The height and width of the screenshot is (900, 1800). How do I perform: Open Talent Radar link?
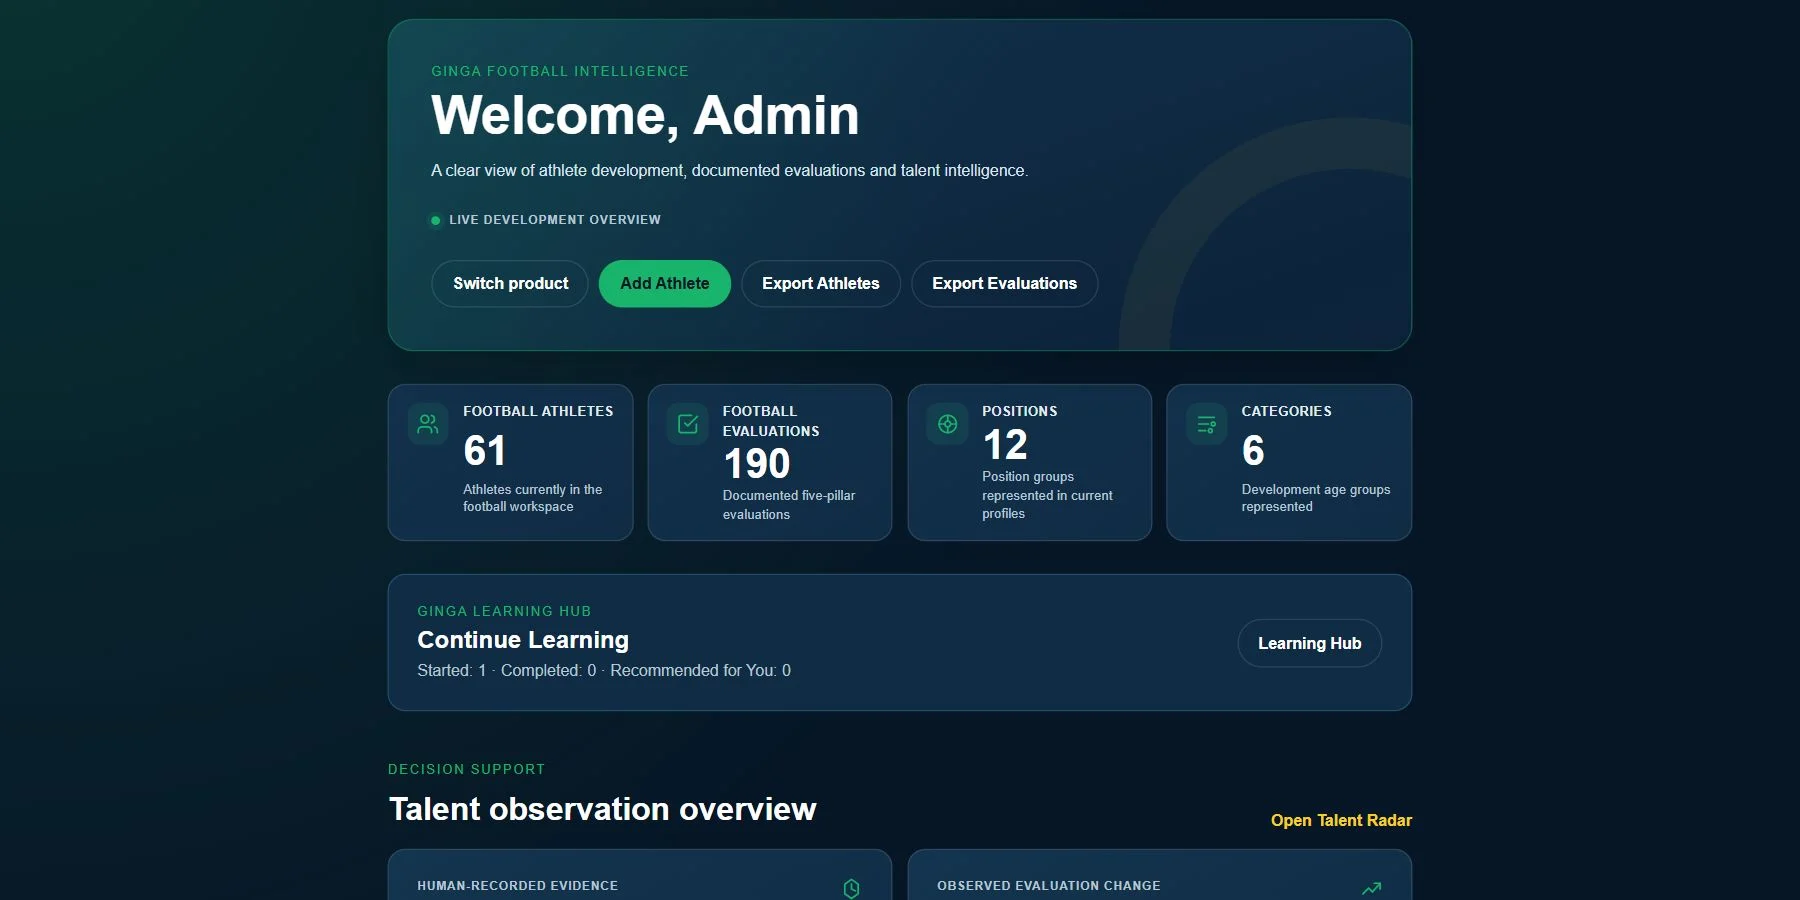(1341, 820)
